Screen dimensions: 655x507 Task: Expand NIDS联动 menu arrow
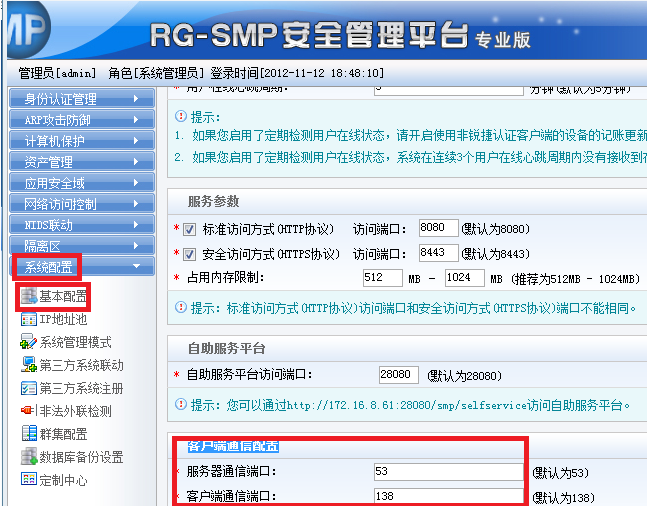(135, 225)
